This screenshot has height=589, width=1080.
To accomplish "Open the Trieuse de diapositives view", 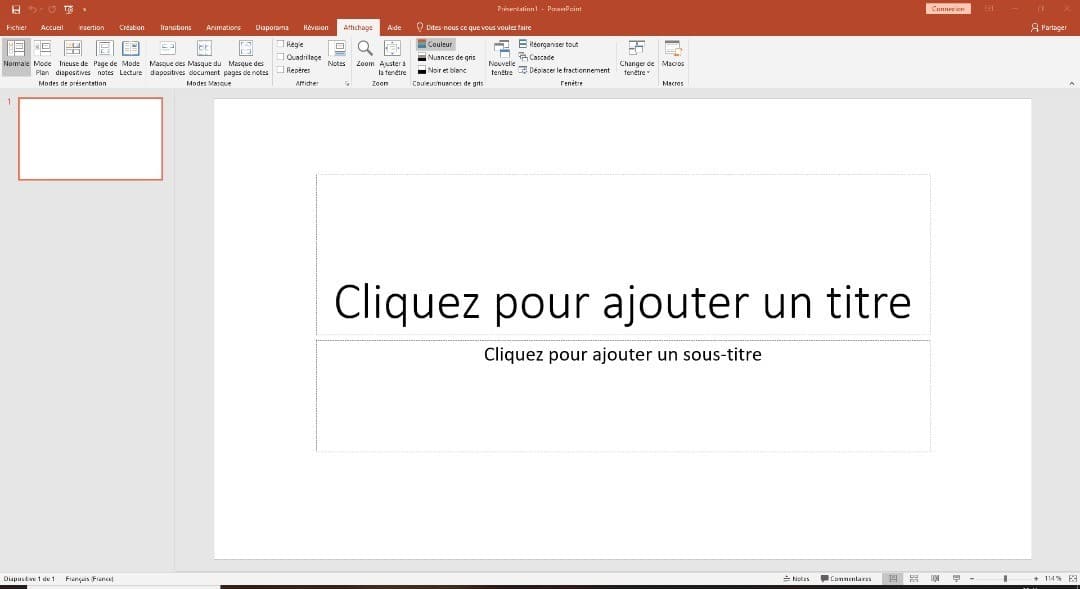I will (x=72, y=60).
